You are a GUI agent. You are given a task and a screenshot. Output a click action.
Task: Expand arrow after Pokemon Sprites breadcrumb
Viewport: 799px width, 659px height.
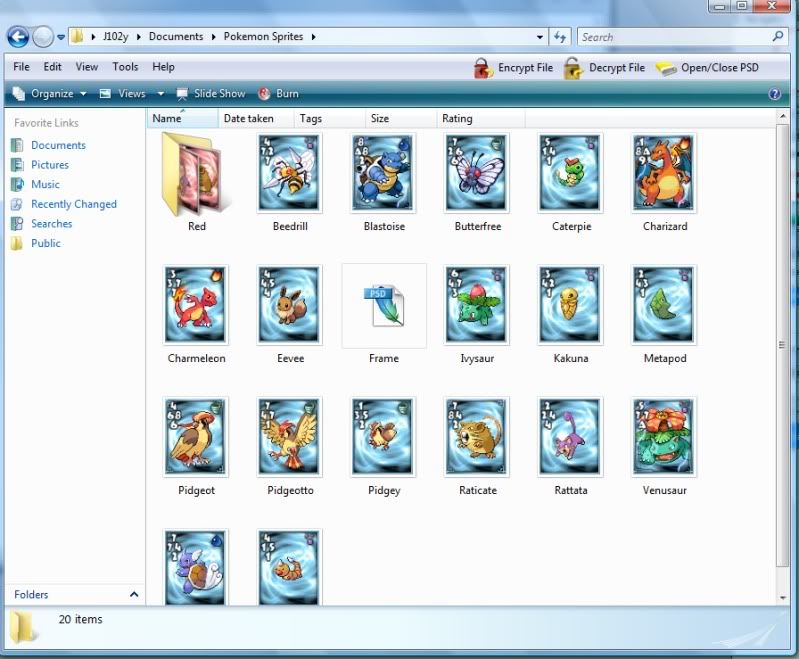[x=313, y=37]
